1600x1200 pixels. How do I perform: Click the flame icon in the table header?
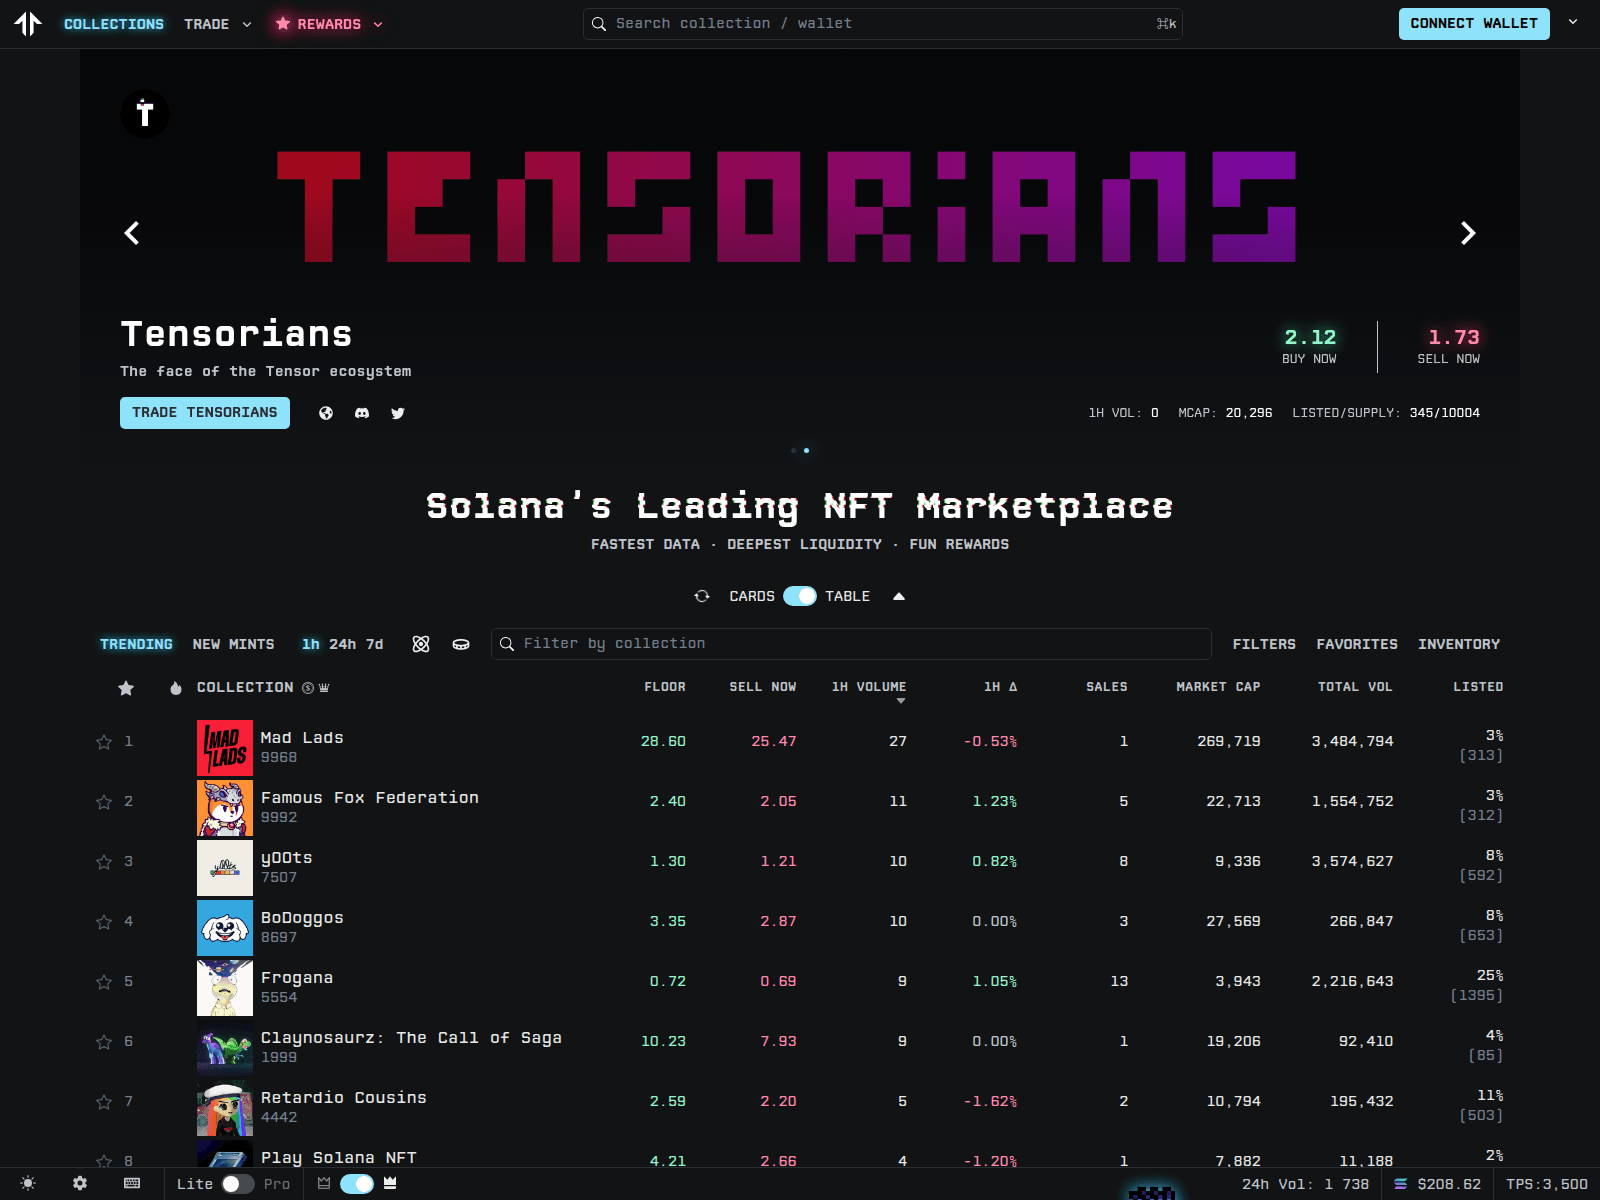pos(176,688)
